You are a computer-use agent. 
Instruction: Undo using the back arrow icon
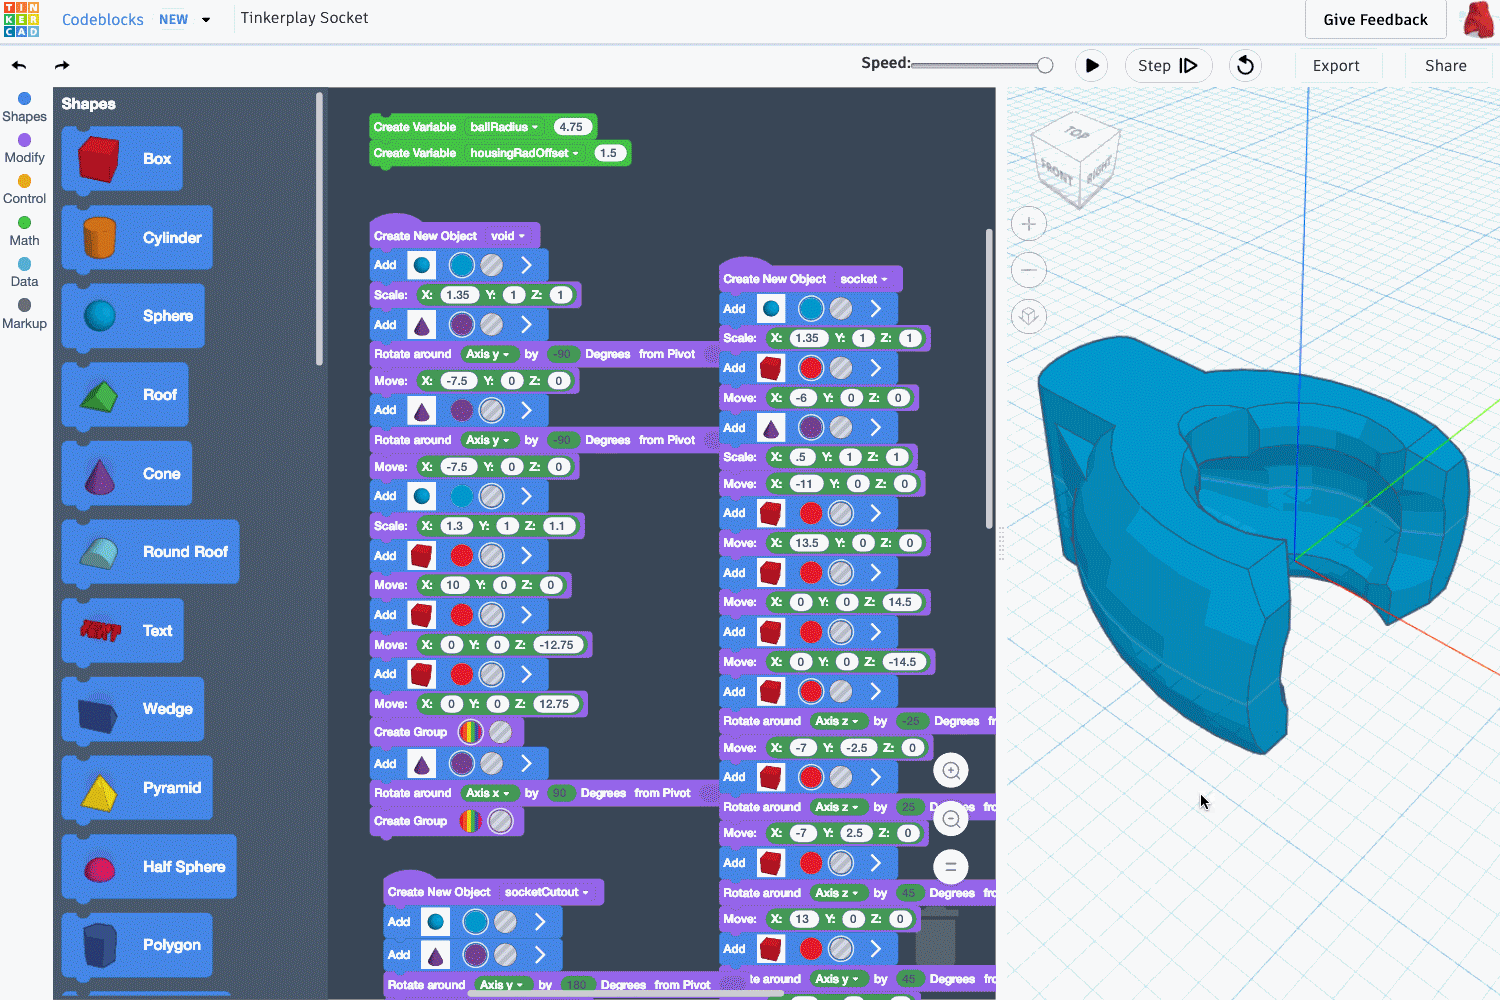pos(19,66)
